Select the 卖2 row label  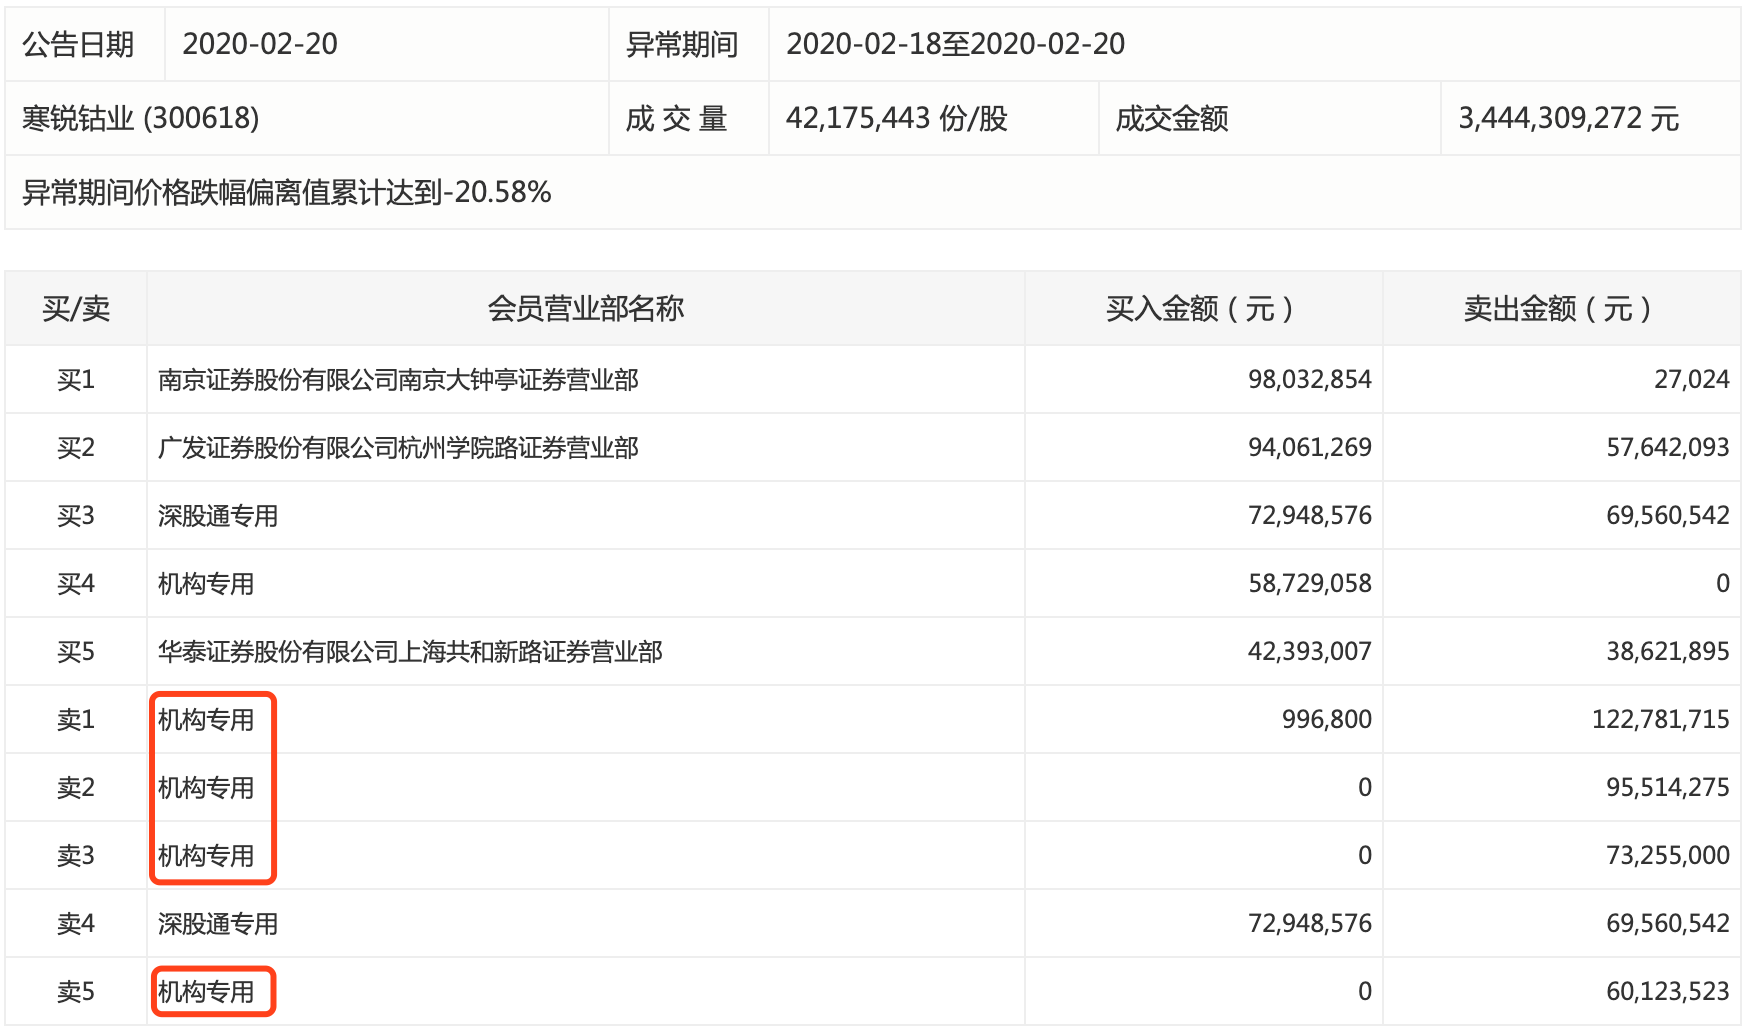click(76, 787)
